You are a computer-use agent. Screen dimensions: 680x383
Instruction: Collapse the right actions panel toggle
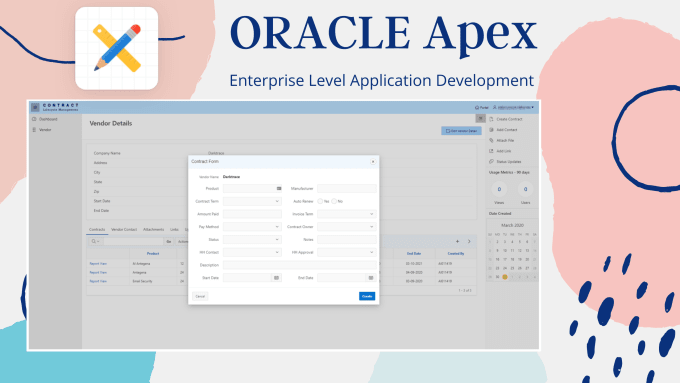coord(481,118)
